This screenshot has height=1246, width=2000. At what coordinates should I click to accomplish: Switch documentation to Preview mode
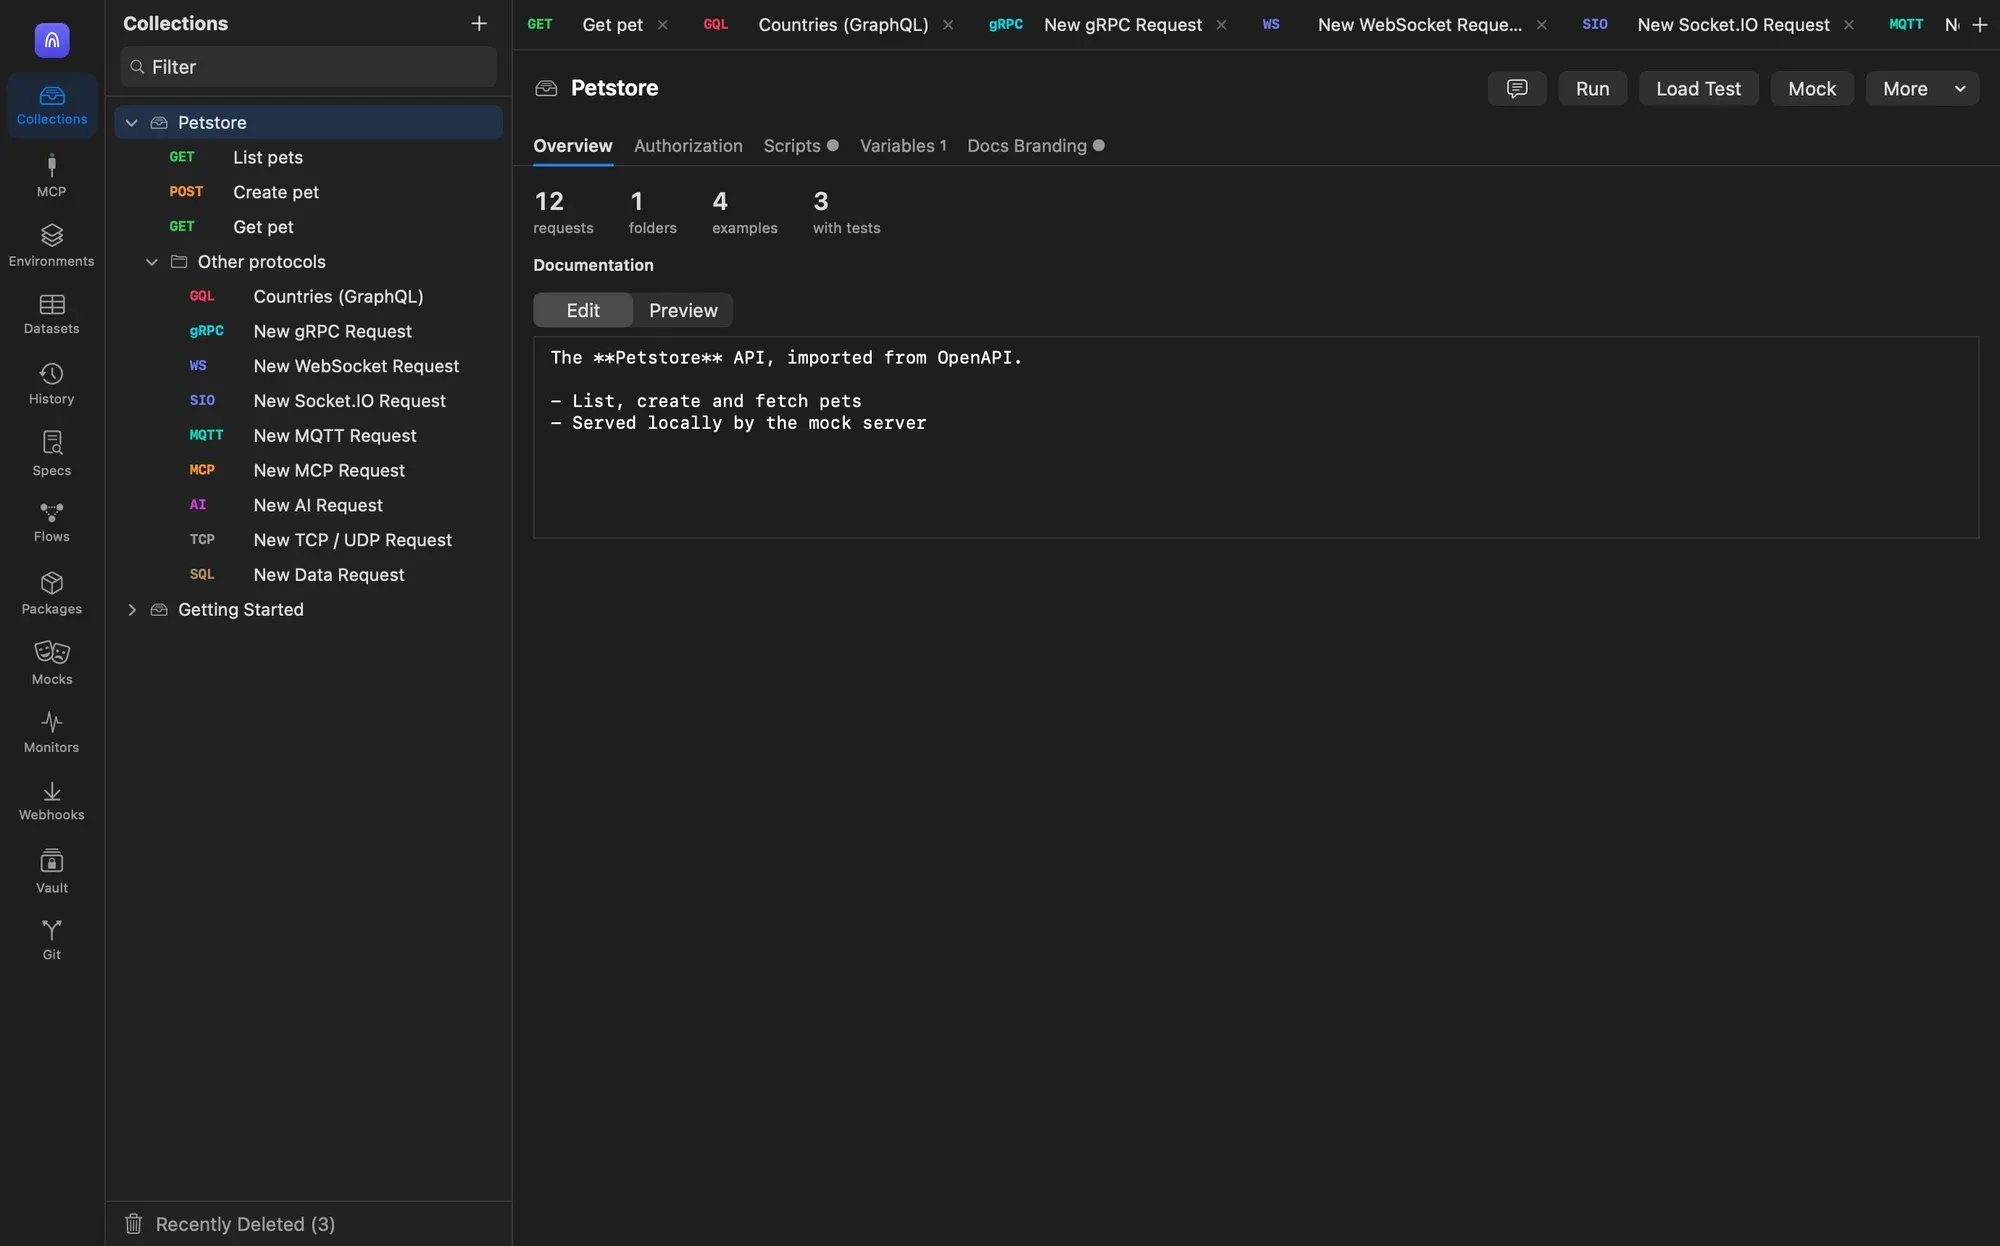683,310
